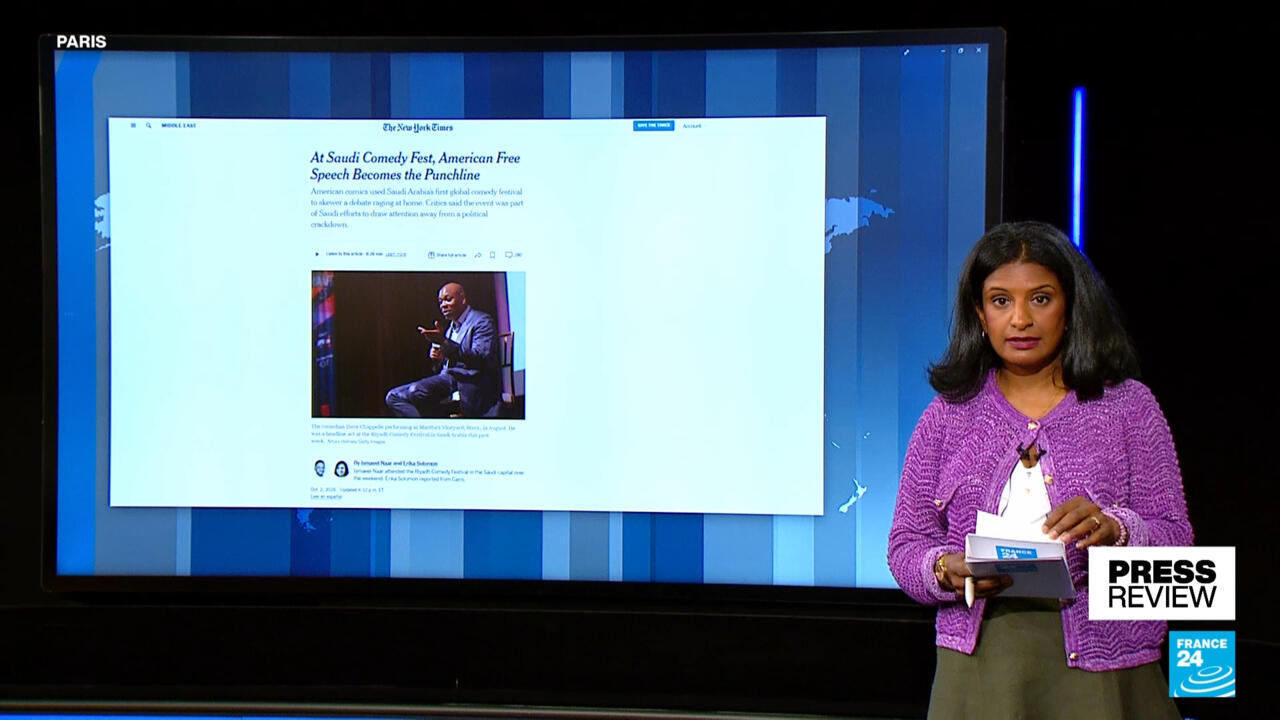The height and width of the screenshot is (720, 1280).
Task: Click the Dave Chappelle article photo
Action: [x=418, y=344]
